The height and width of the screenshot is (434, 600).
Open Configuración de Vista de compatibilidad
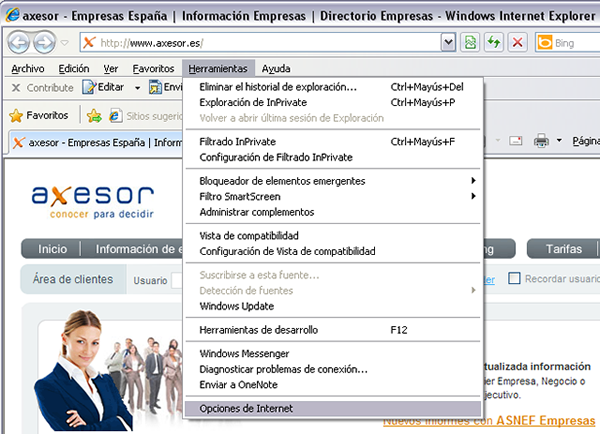coord(333,251)
